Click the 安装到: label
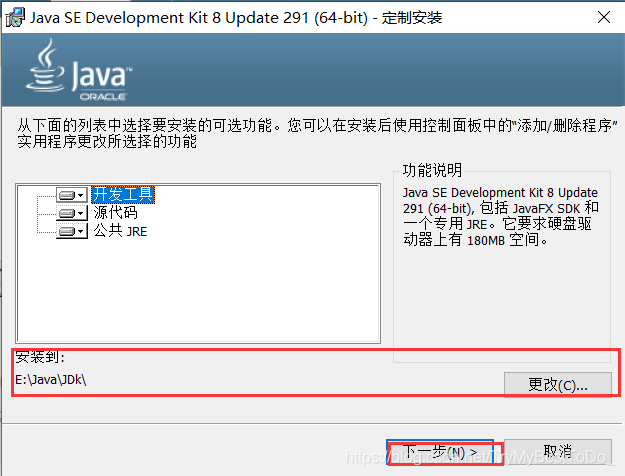 click(40, 357)
